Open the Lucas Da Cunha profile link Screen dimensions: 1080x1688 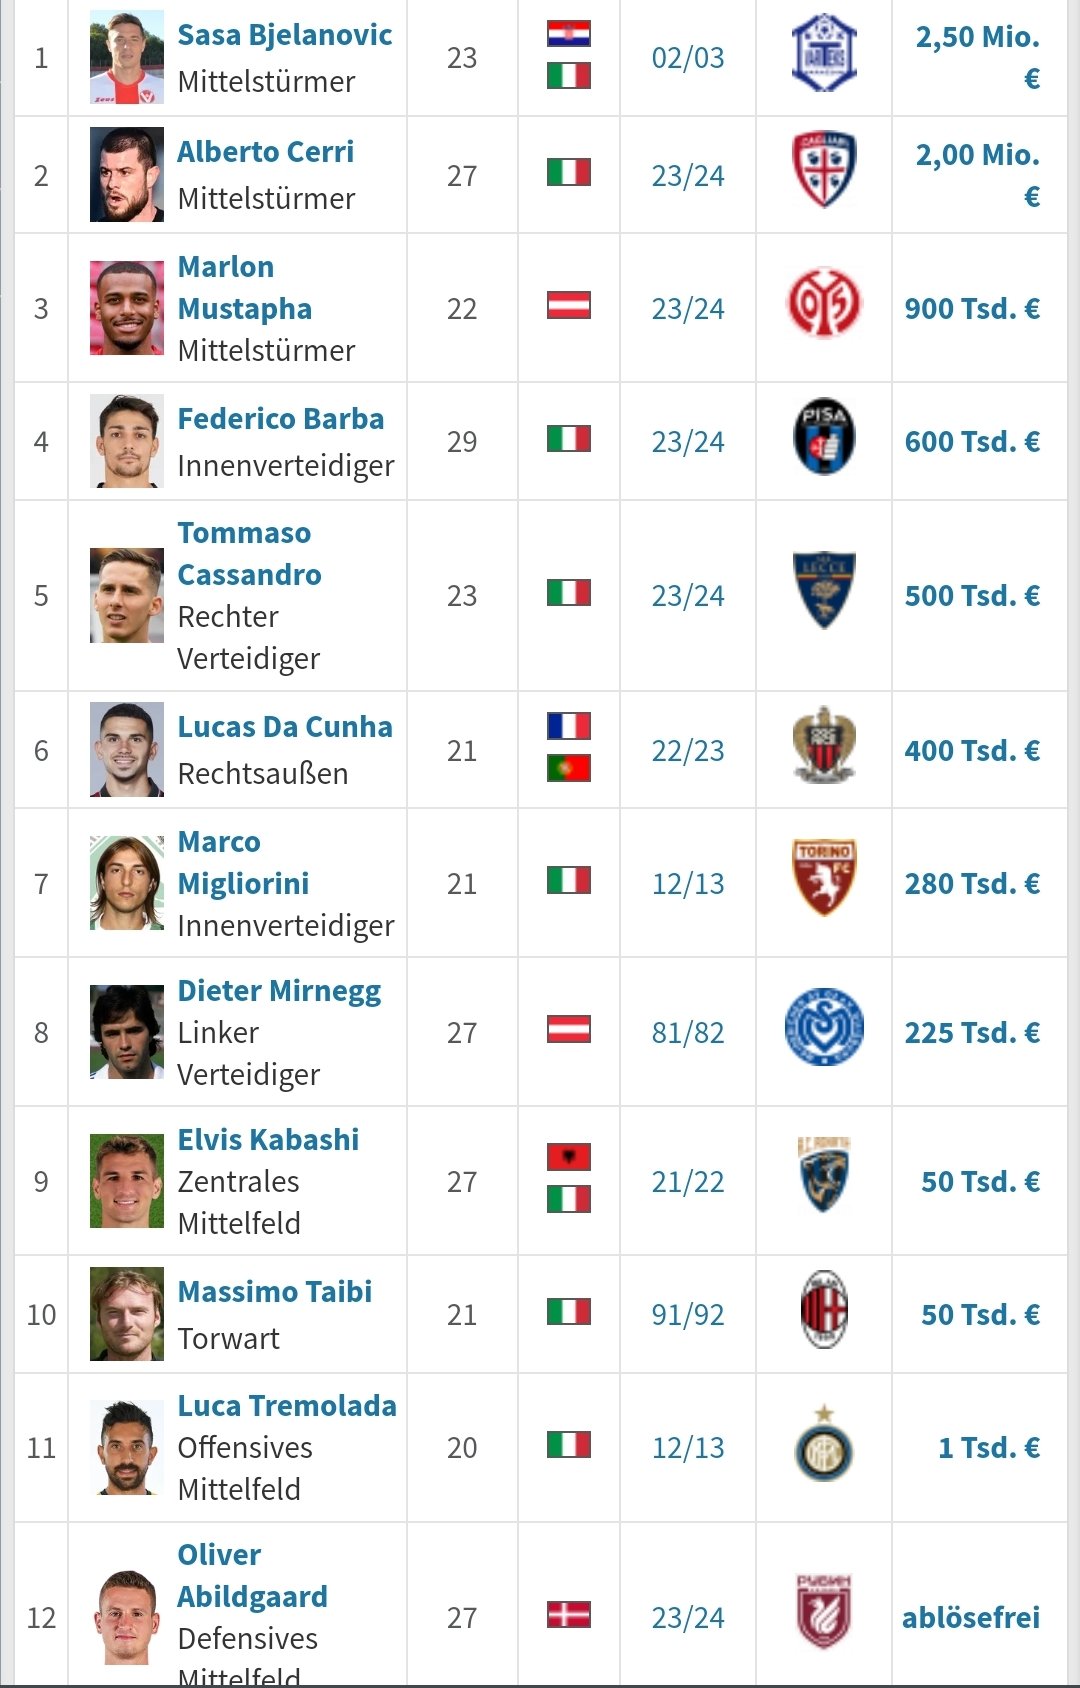[x=285, y=727]
